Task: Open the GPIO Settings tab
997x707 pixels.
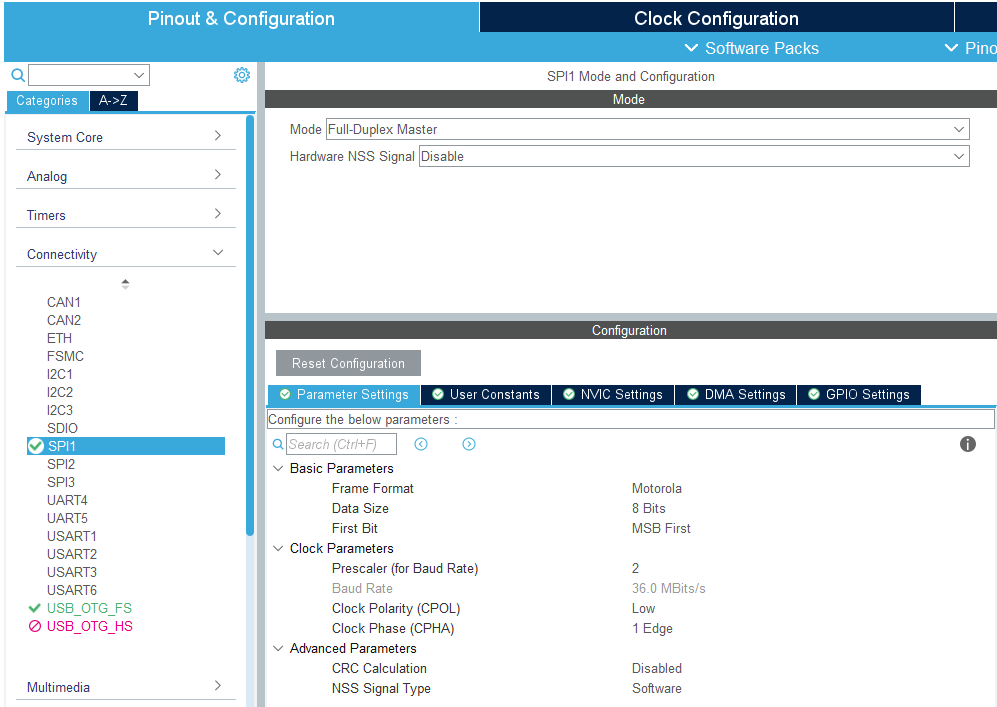Action: (x=858, y=394)
